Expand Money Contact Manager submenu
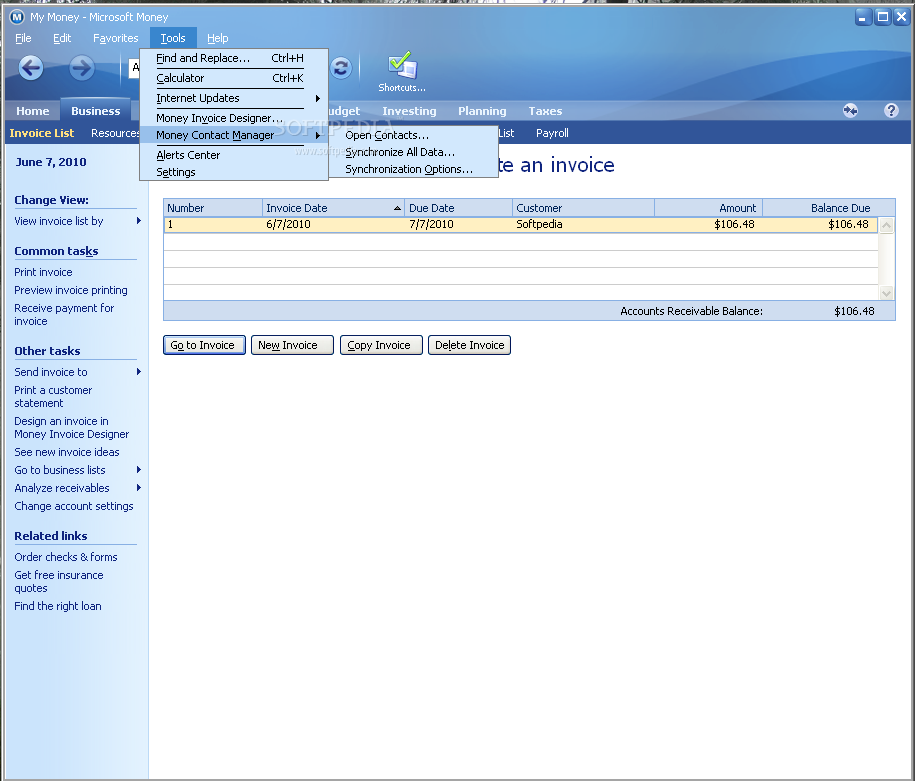The width and height of the screenshot is (915, 781). [233, 135]
